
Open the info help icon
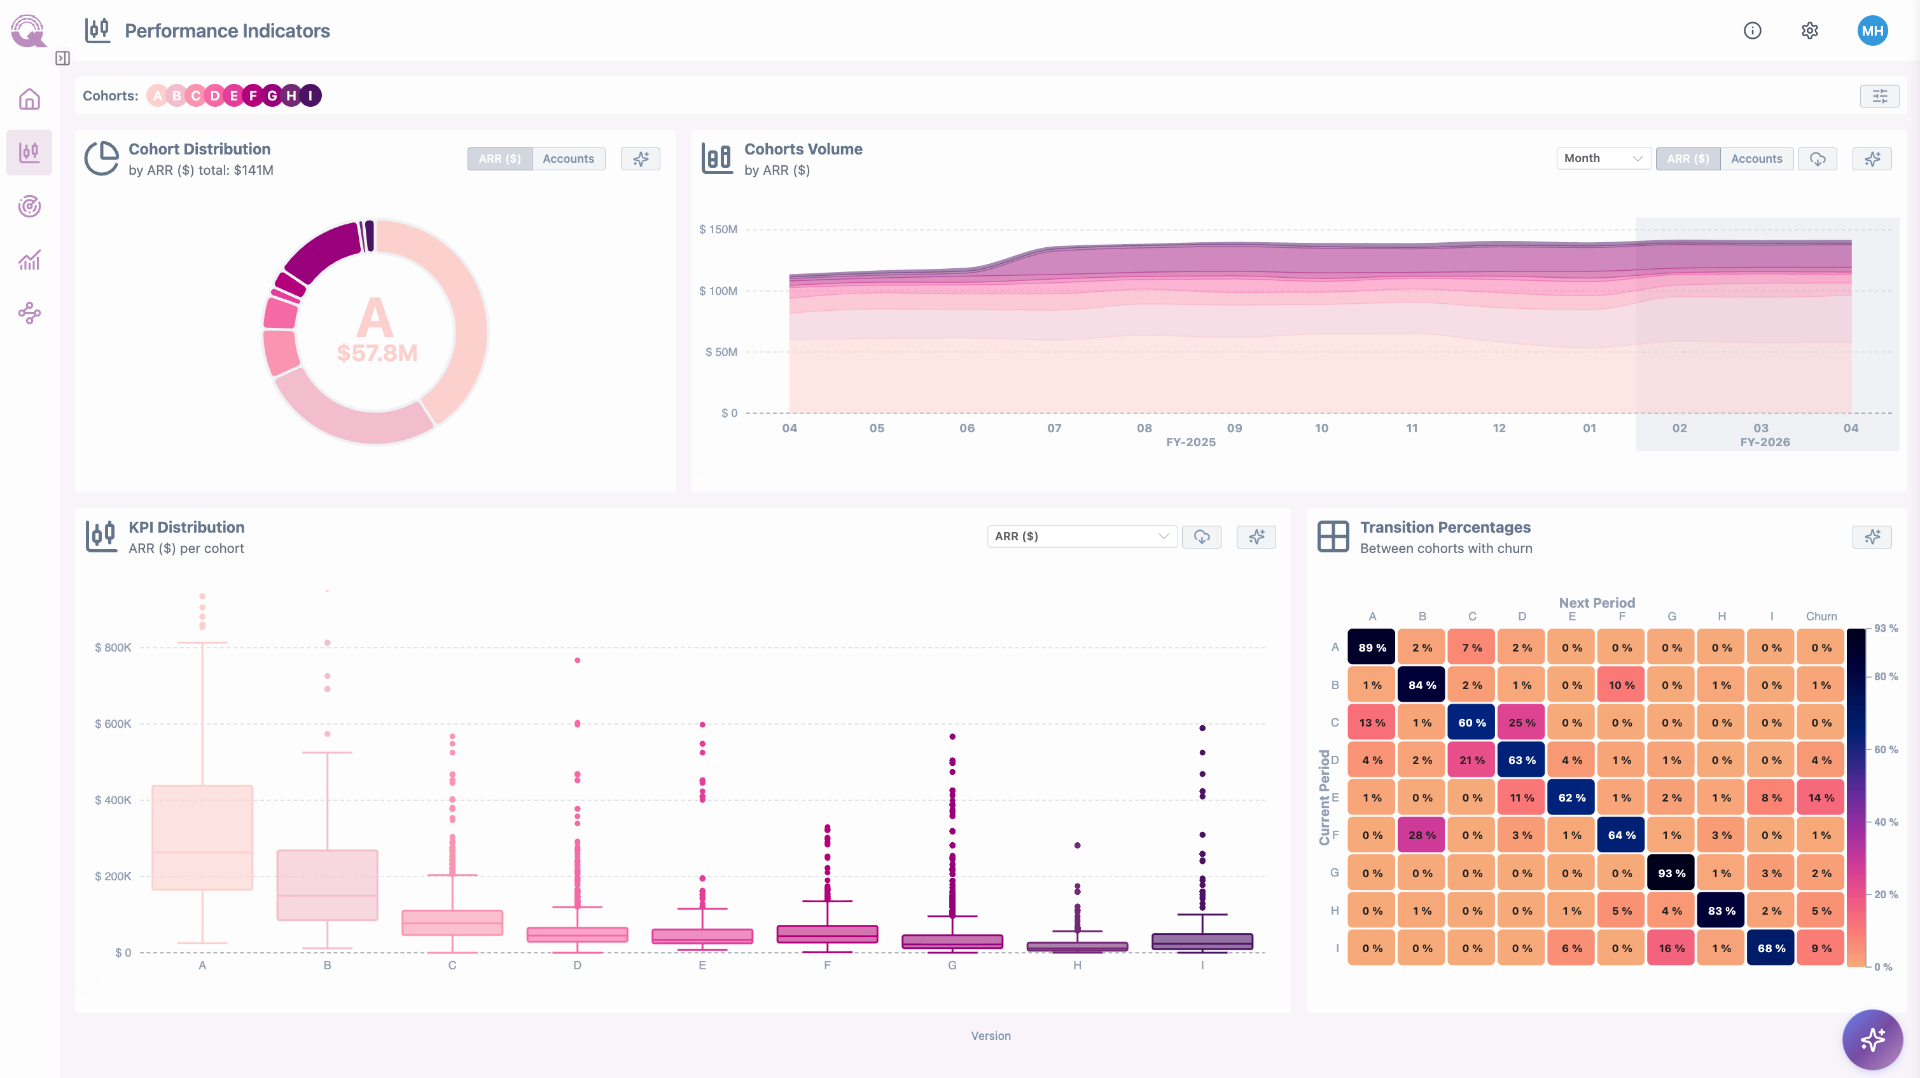click(1752, 31)
